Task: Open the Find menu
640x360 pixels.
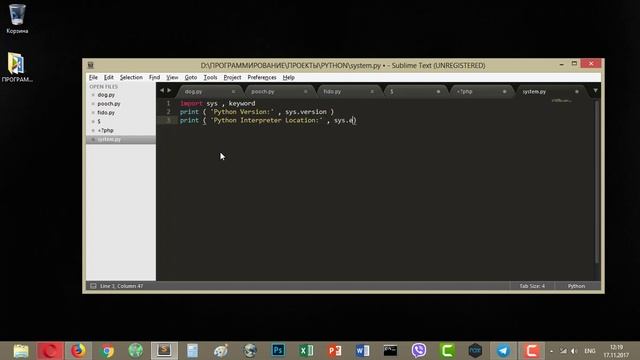Action: (154, 78)
